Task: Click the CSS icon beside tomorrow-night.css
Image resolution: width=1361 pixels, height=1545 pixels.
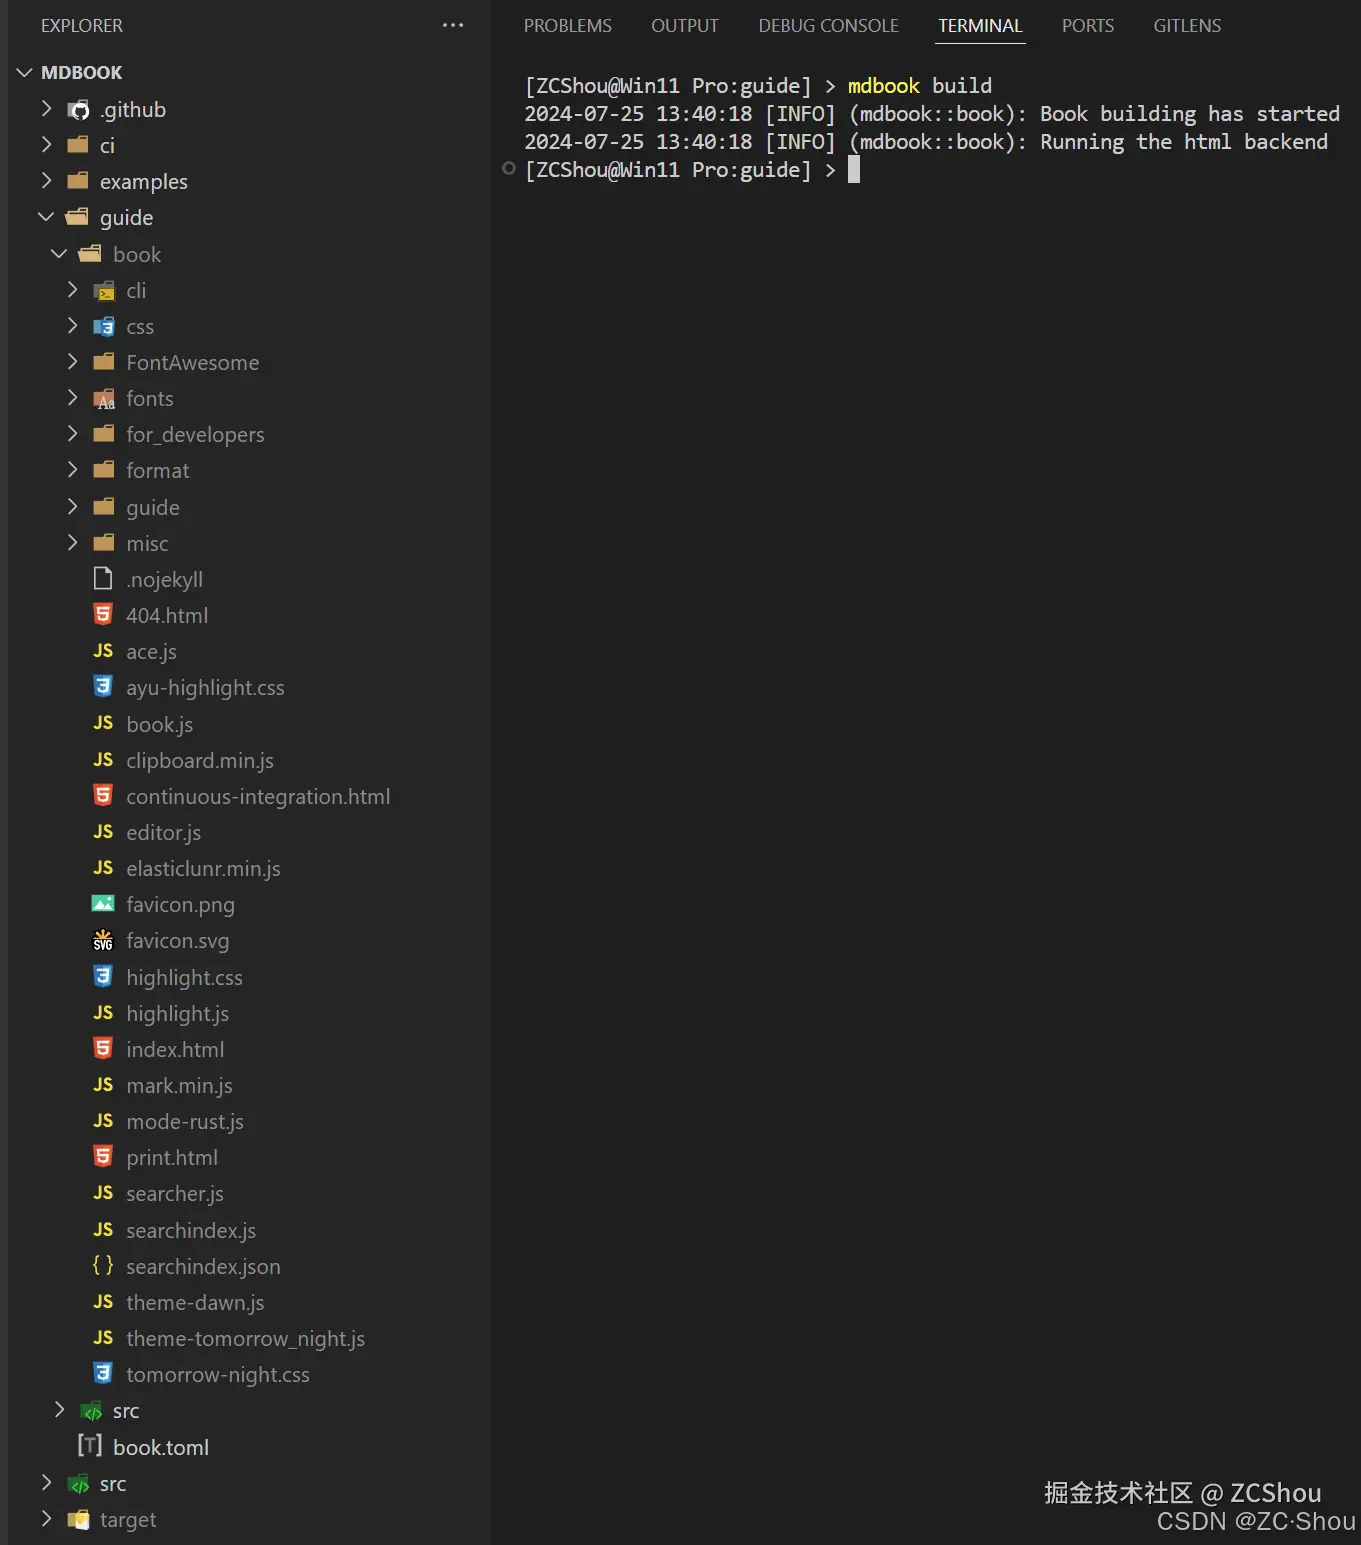Action: [103, 1374]
